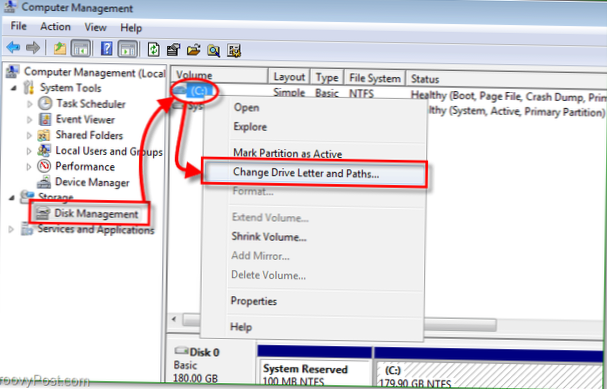
Task: Click the System Tools icon
Action: coord(29,87)
